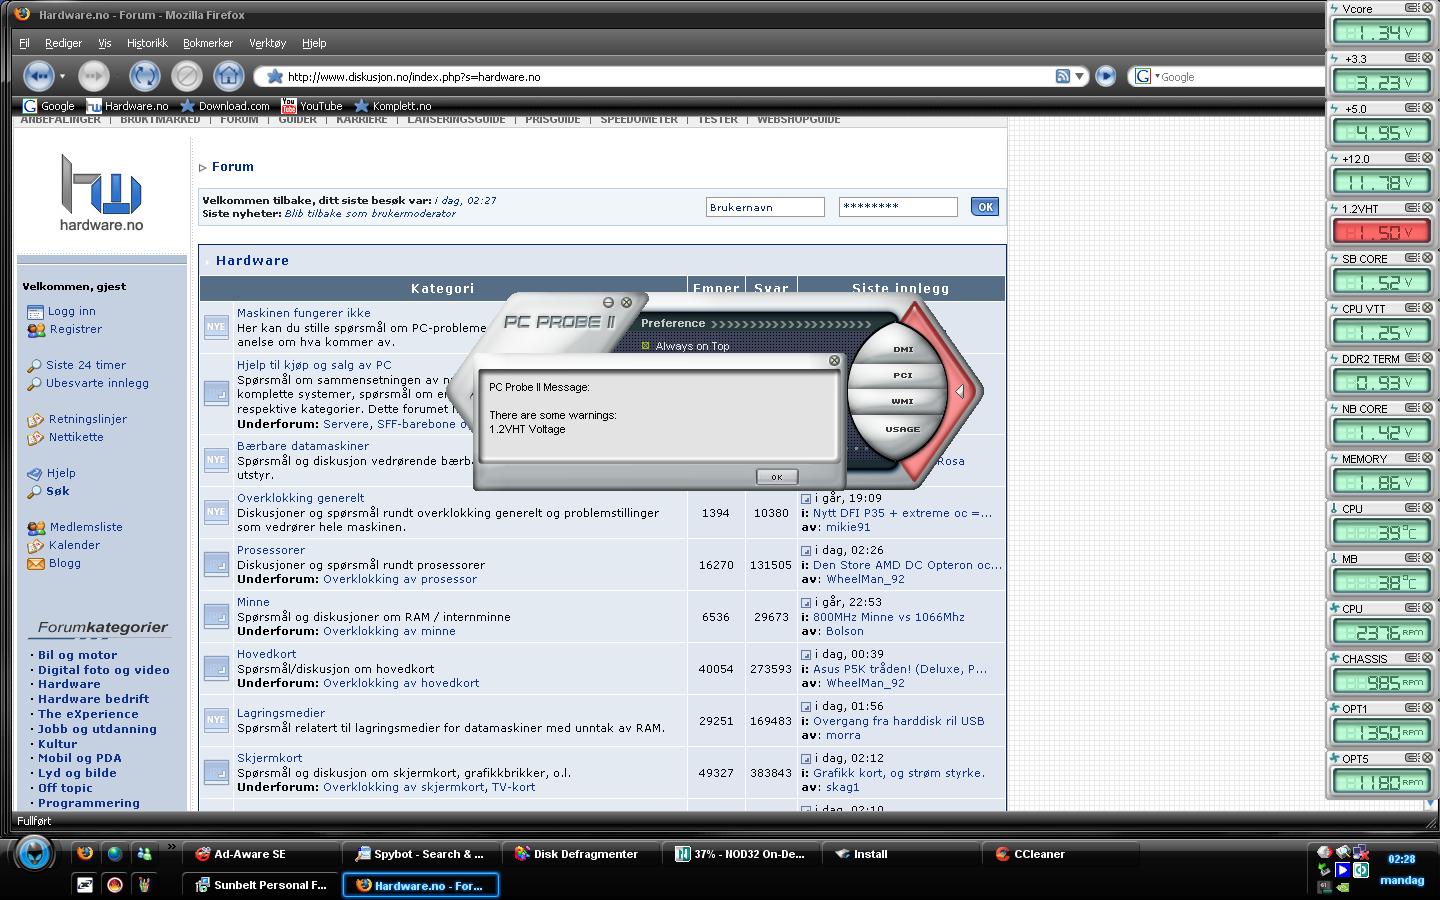Click the Firefox Back navigation button
The height and width of the screenshot is (900, 1440).
(39, 76)
